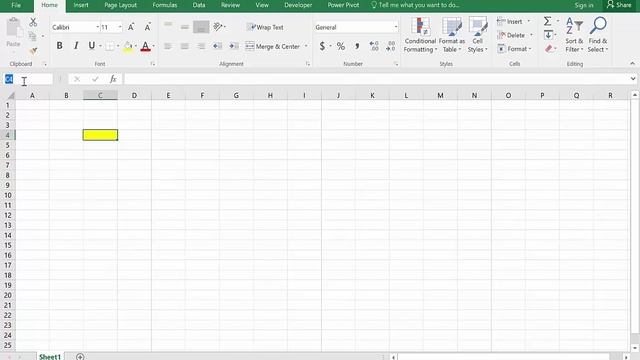This screenshot has width=640, height=360.
Task: Toggle Wrap Text
Action: click(x=265, y=27)
